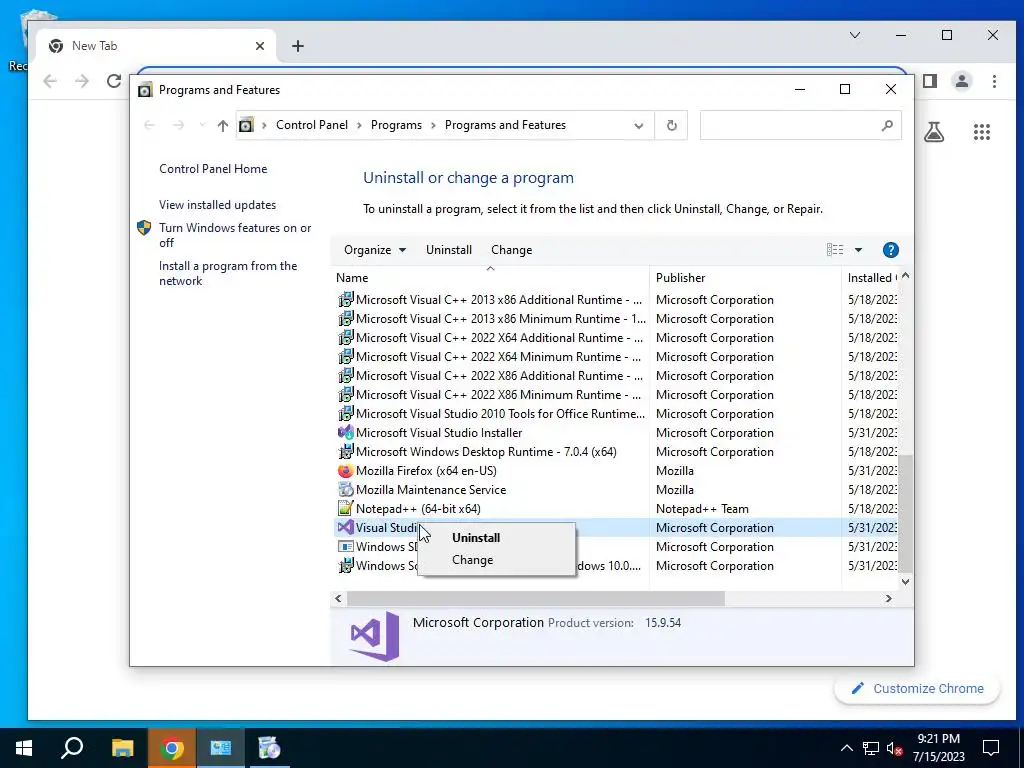
Task: Open Chrome's tab search chevron
Action: 855,35
